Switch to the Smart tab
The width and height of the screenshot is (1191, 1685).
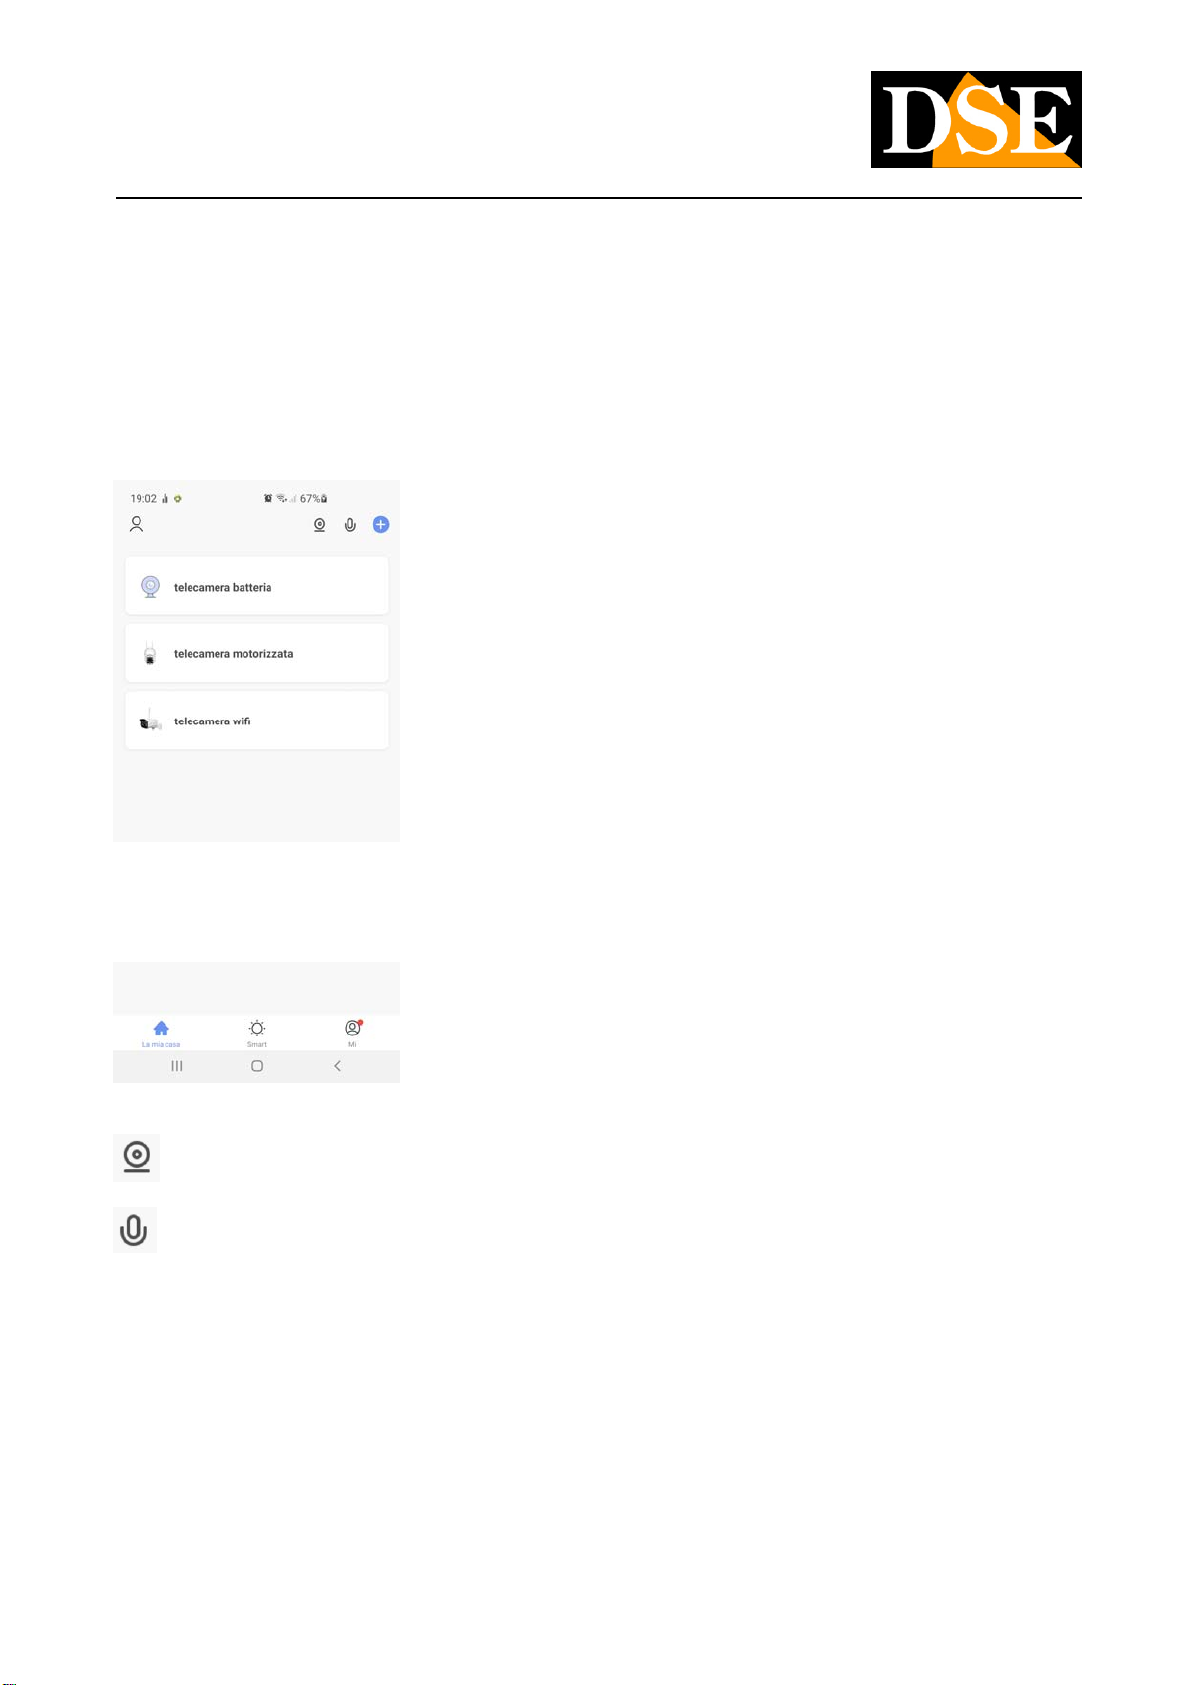[x=257, y=1034]
